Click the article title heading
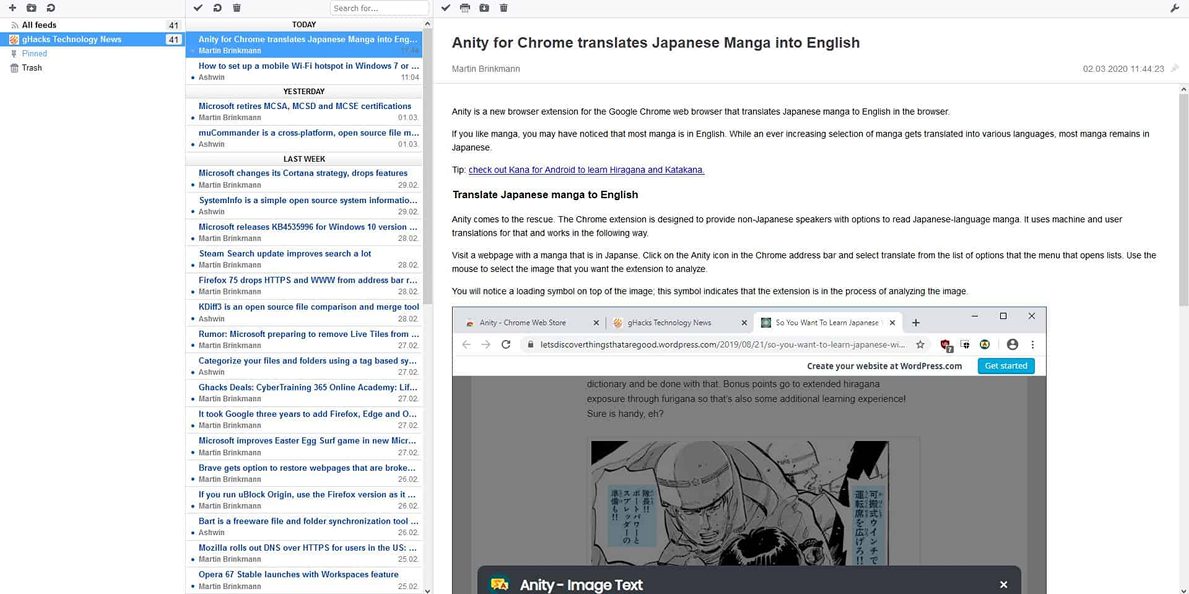This screenshot has width=1189, height=594. 655,43
